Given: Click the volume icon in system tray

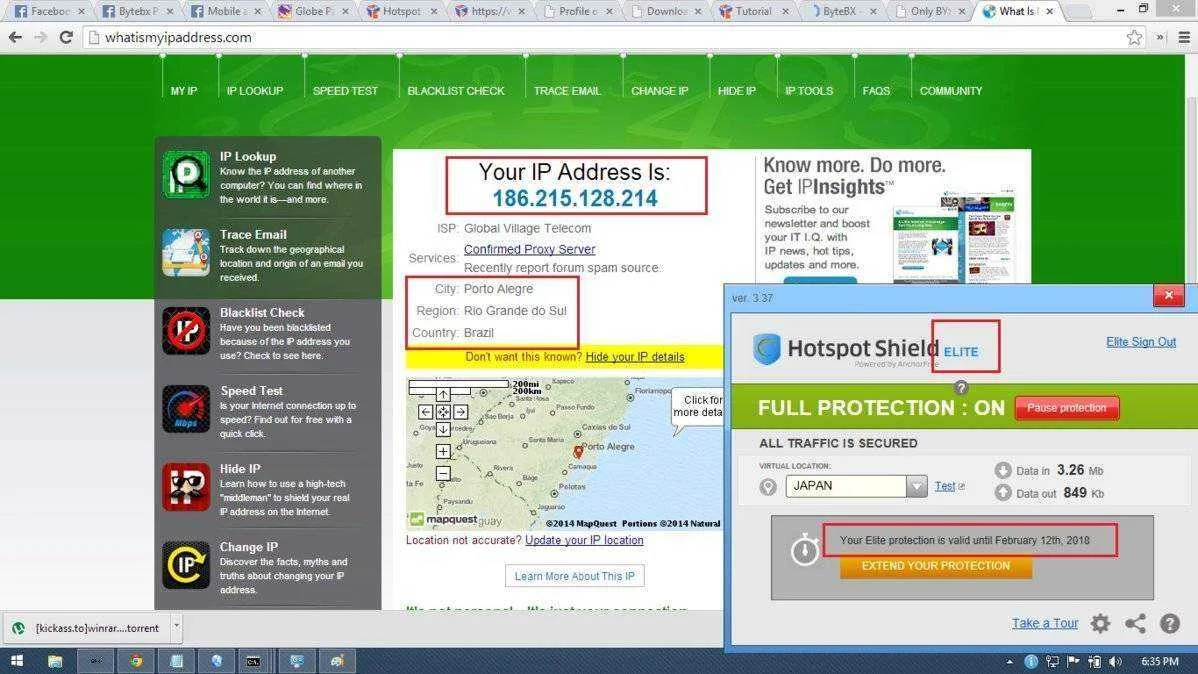Looking at the screenshot, I should tap(1115, 662).
